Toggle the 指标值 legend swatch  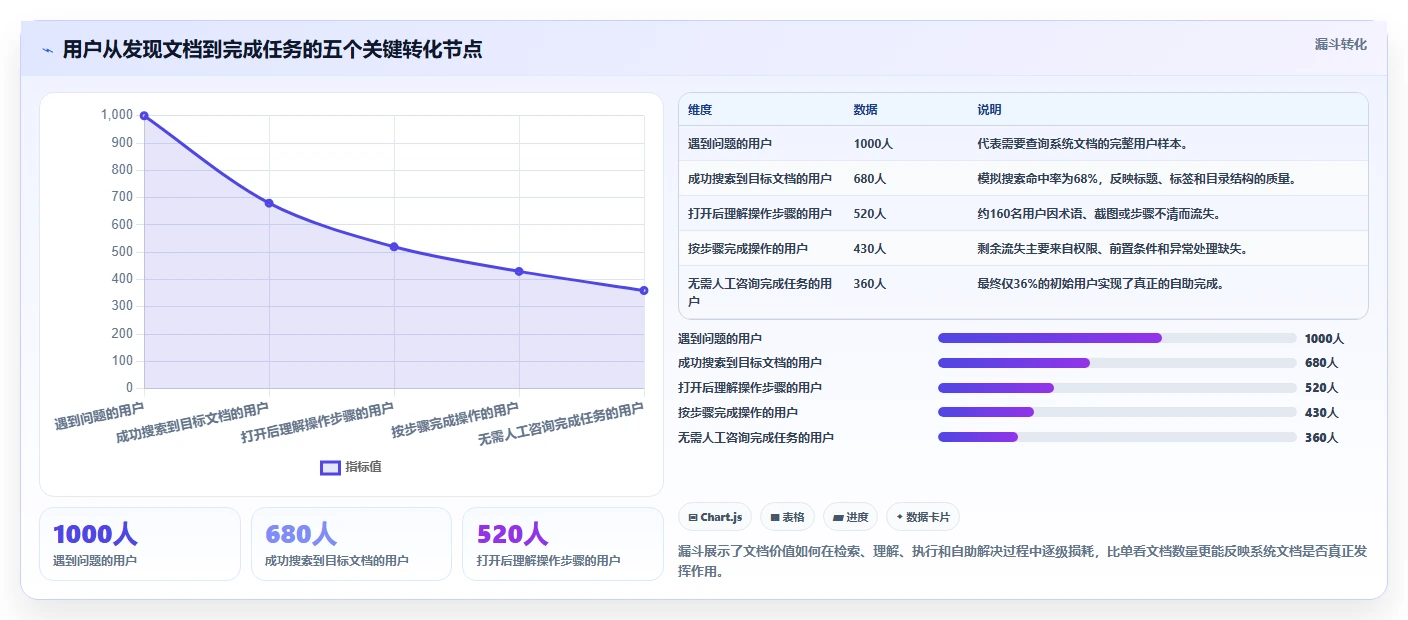pyautogui.click(x=330, y=467)
